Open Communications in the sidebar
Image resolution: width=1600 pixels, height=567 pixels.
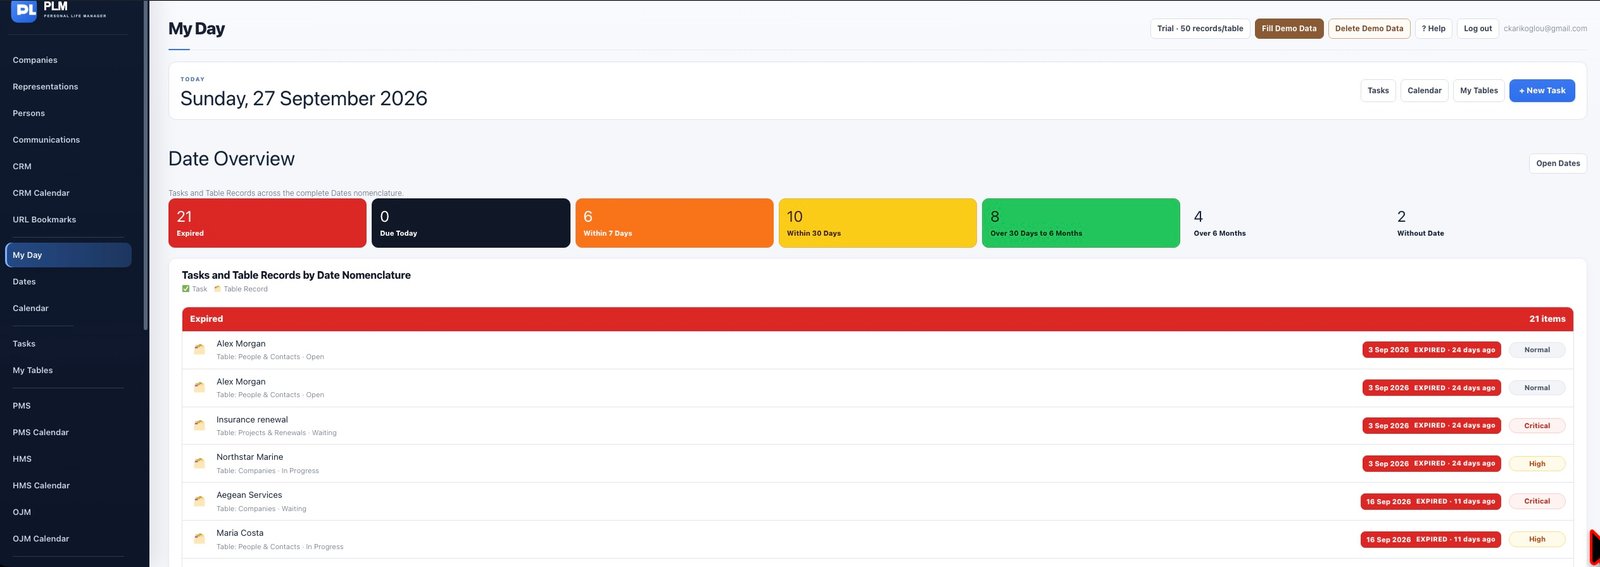46,140
